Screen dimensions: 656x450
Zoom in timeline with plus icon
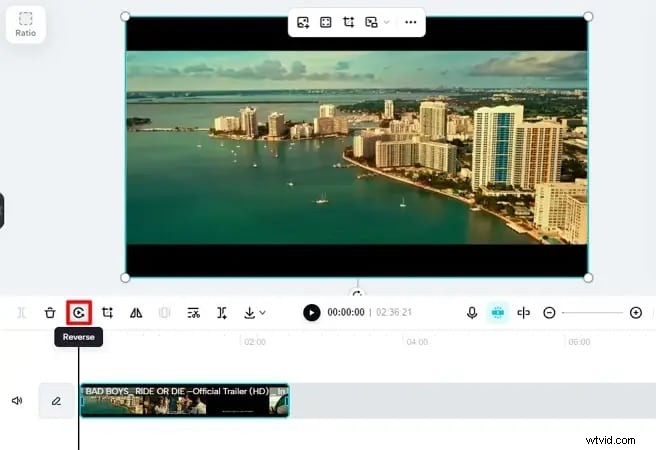[x=636, y=312]
